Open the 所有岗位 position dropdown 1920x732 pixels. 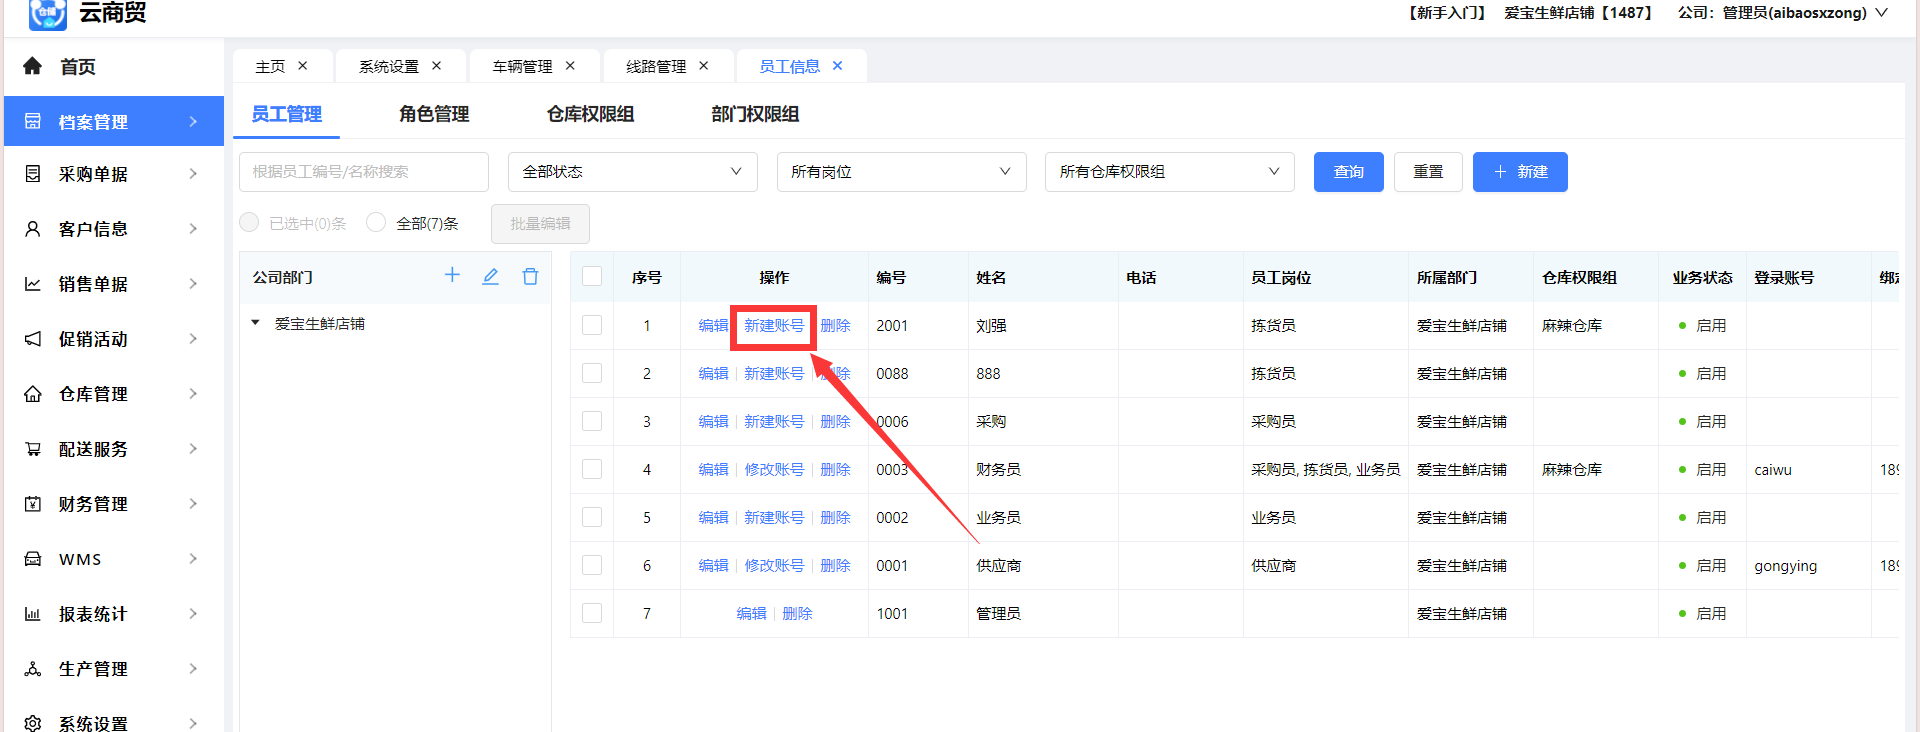901,172
